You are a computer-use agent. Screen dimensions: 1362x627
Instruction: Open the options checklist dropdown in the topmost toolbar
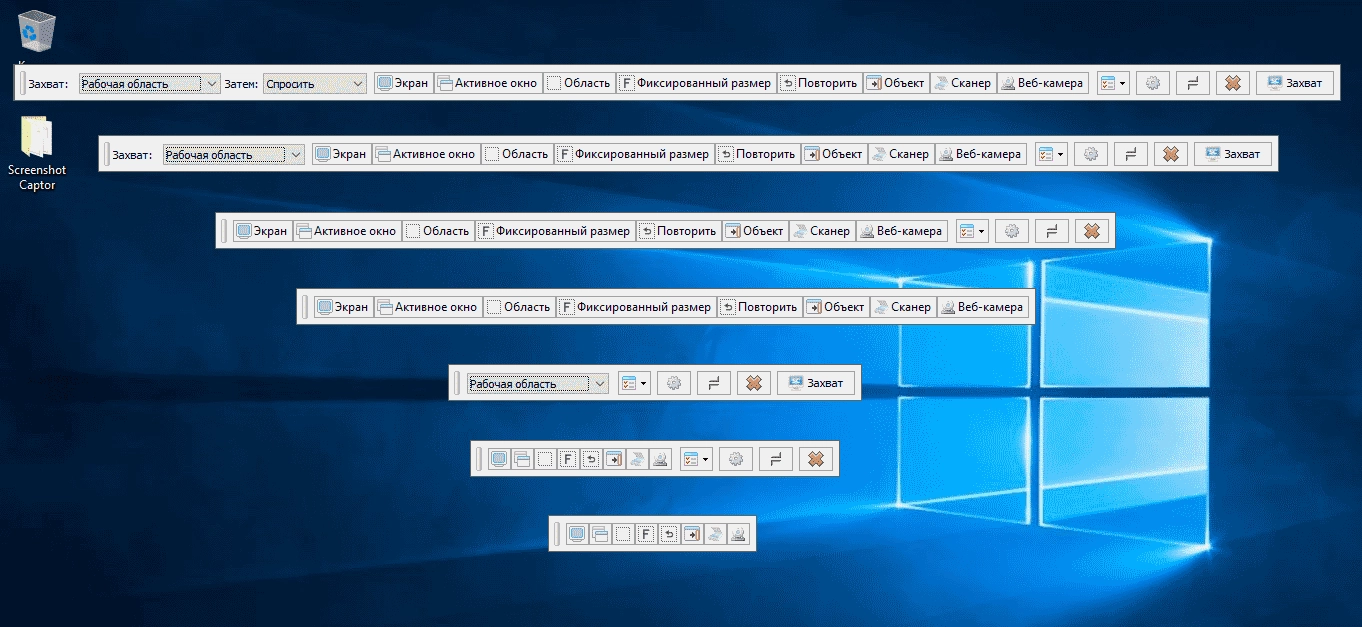[x=1113, y=83]
